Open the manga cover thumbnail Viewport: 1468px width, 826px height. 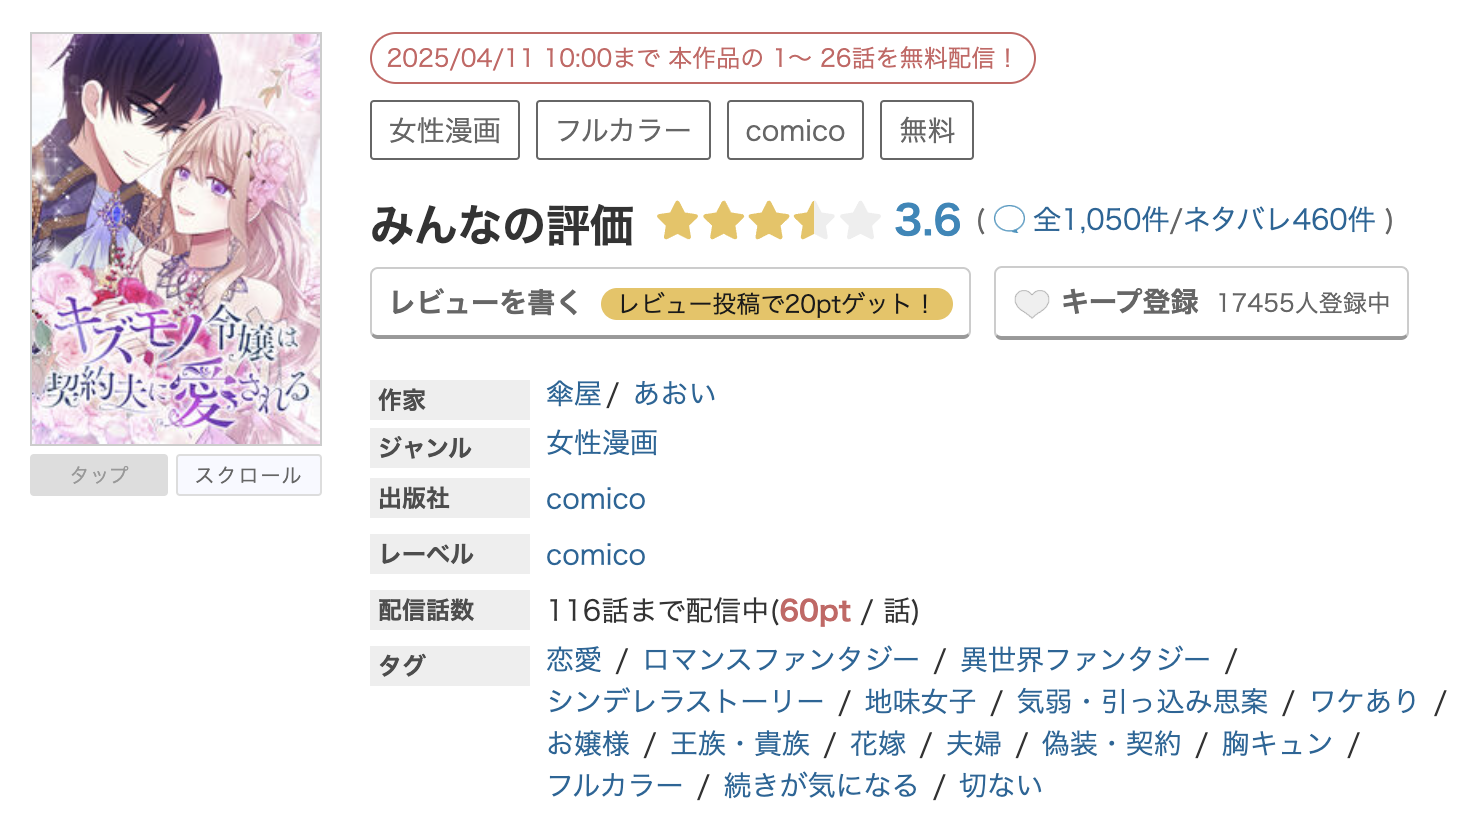[x=175, y=238]
